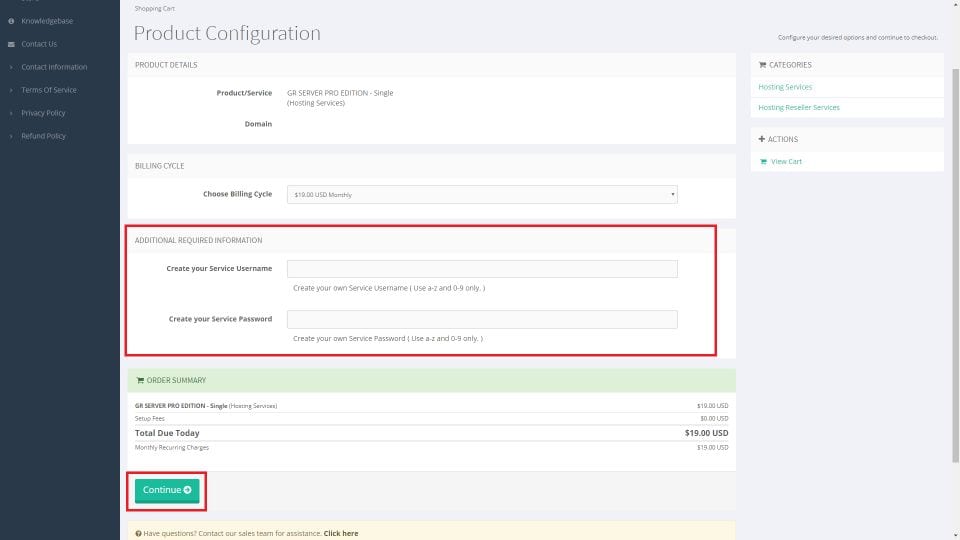Click the Knowledgebase info icon in sidebar
Screen dimensions: 960x540
point(11,21)
